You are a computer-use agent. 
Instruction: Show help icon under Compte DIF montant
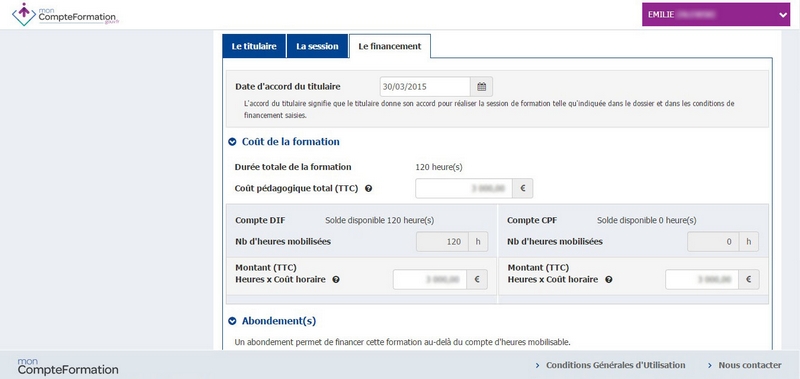pyautogui.click(x=336, y=280)
